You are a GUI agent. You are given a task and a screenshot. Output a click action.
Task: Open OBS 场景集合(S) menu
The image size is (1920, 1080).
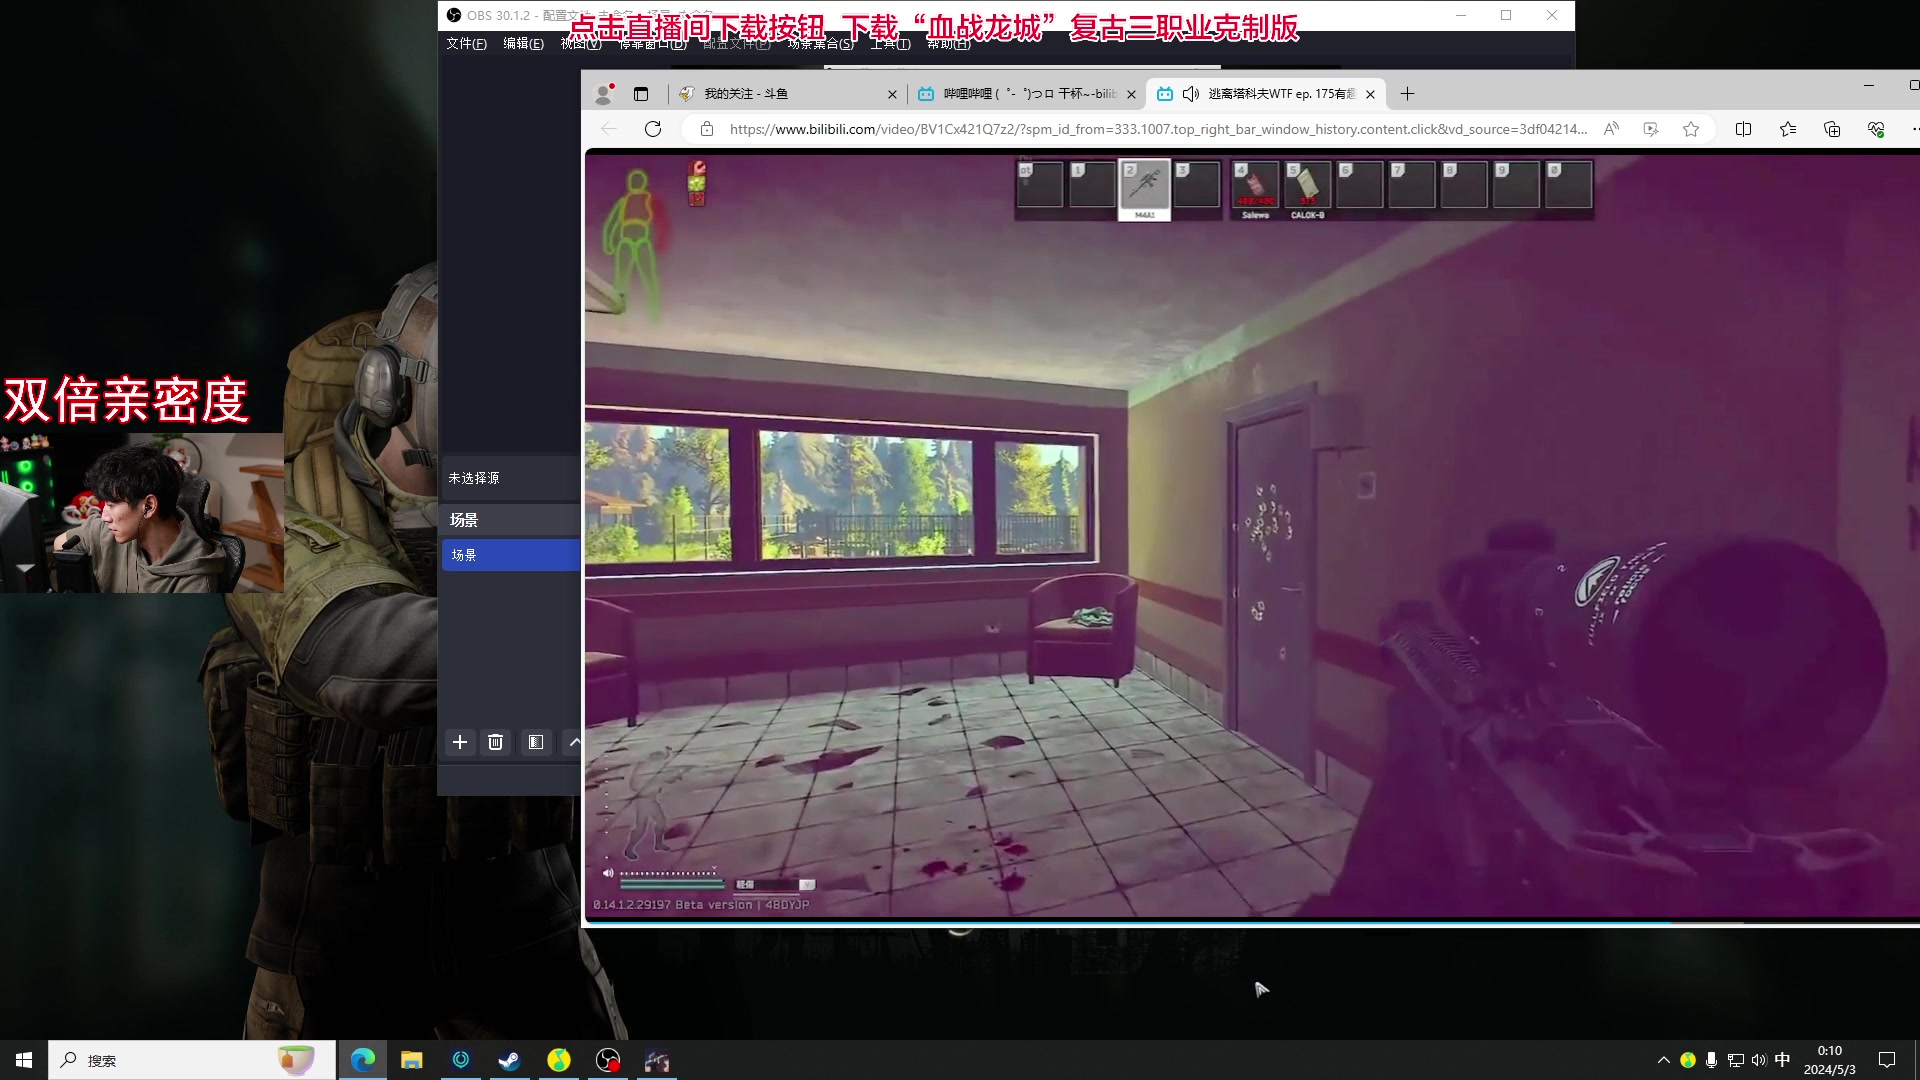click(820, 44)
